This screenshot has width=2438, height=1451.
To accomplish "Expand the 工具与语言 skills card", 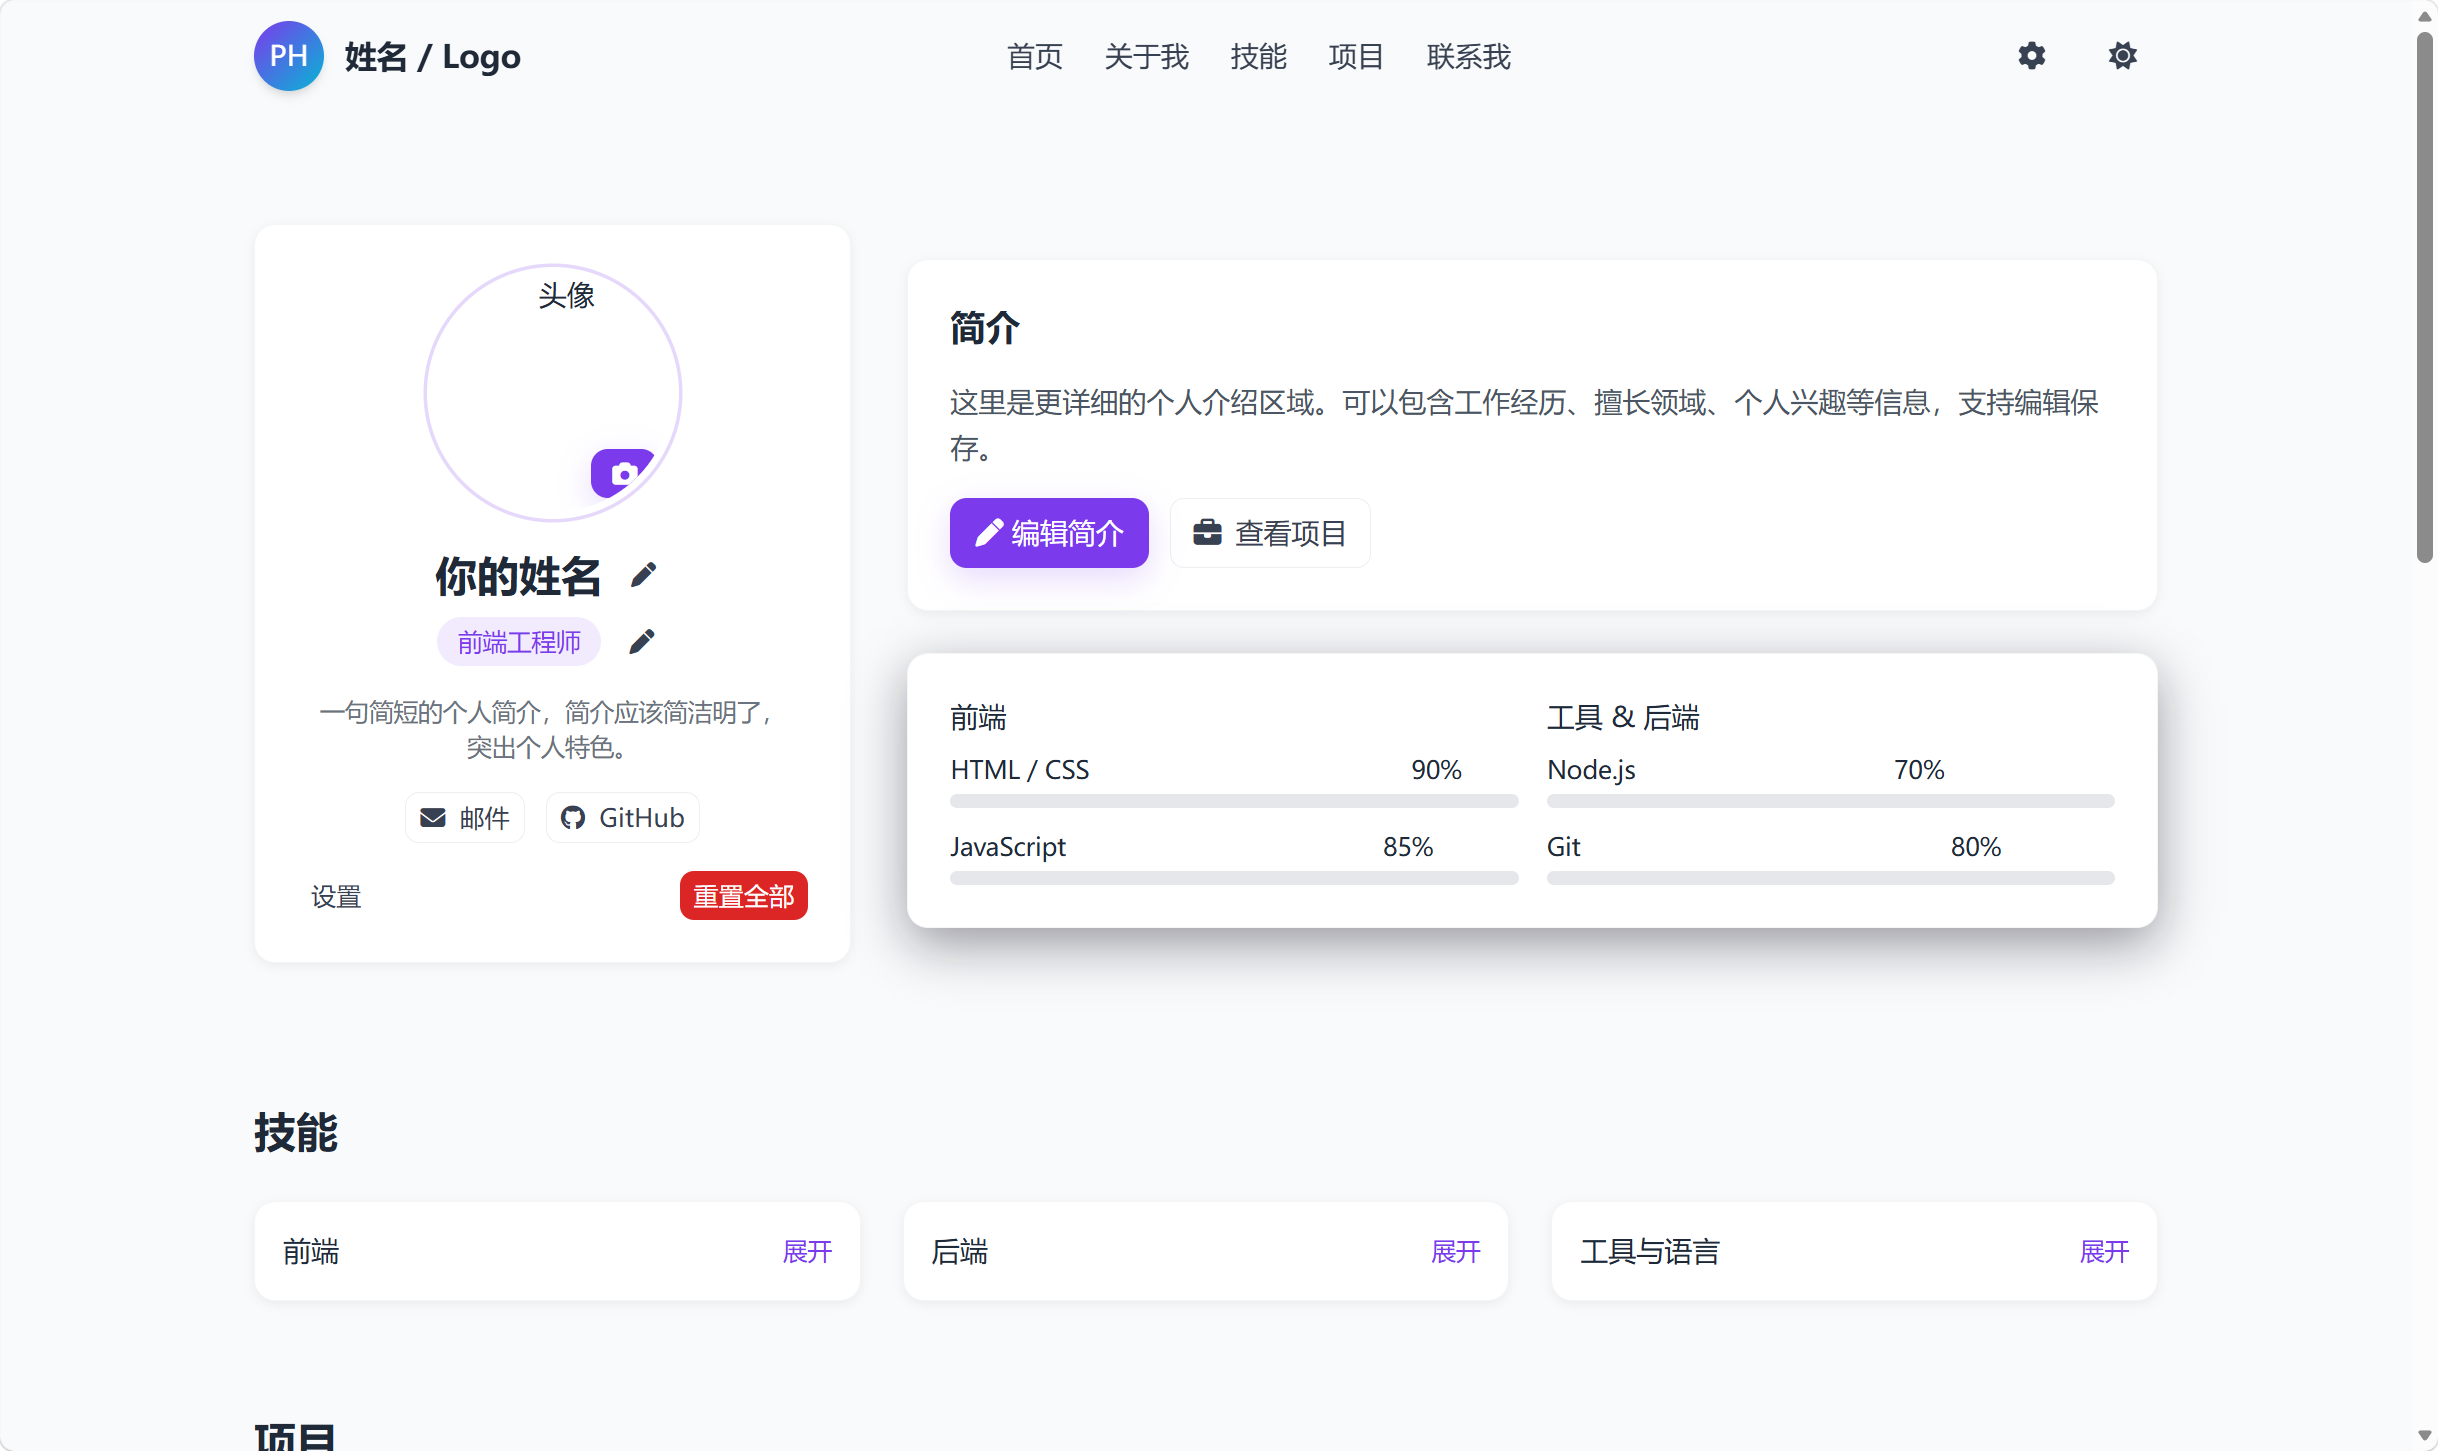I will [2103, 1251].
